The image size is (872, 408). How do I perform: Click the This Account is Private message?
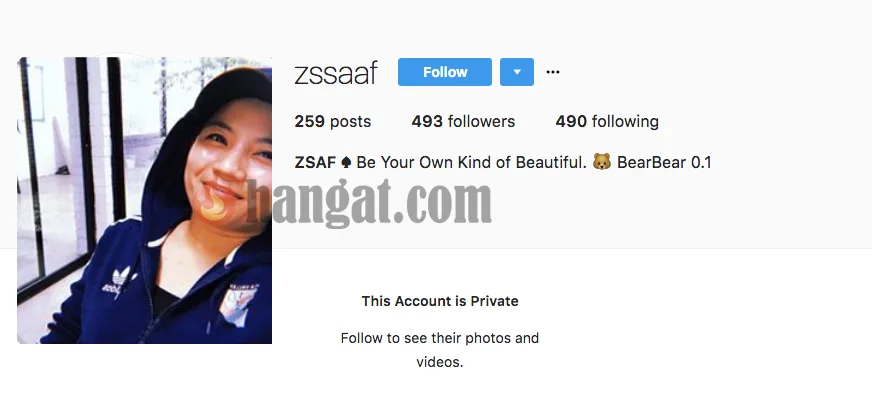click(x=440, y=301)
